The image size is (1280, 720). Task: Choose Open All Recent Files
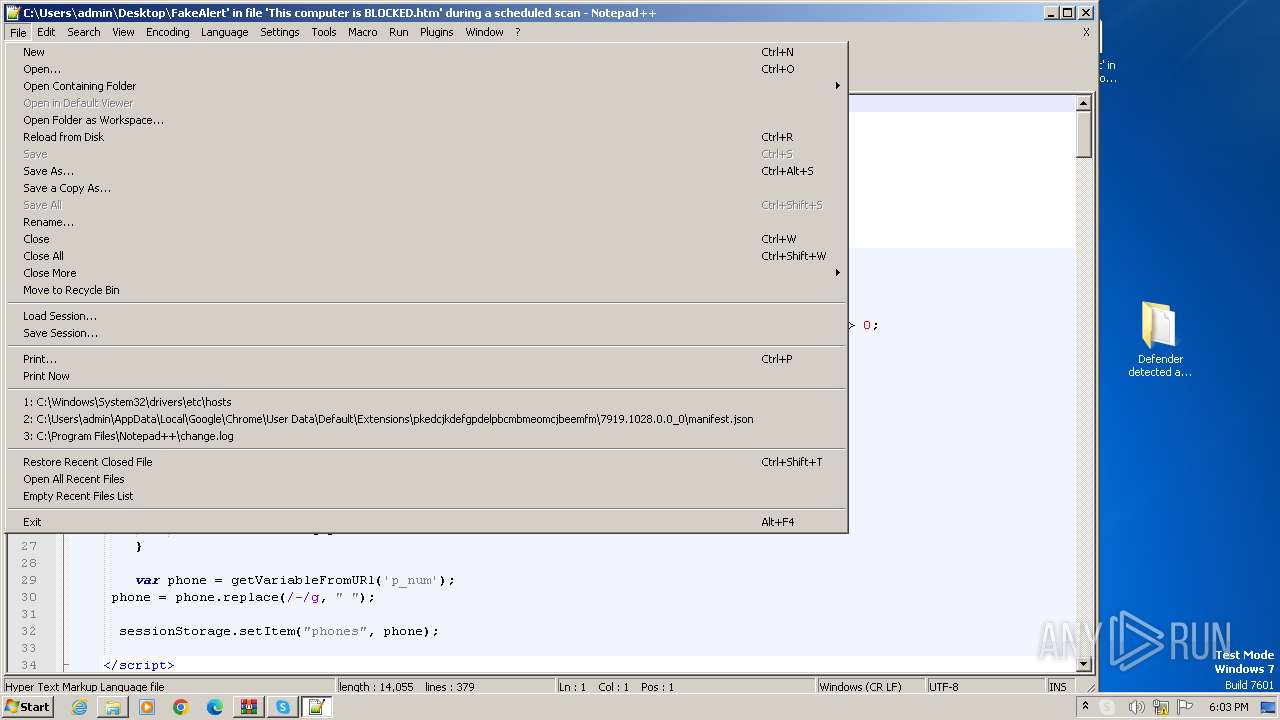click(x=427, y=479)
